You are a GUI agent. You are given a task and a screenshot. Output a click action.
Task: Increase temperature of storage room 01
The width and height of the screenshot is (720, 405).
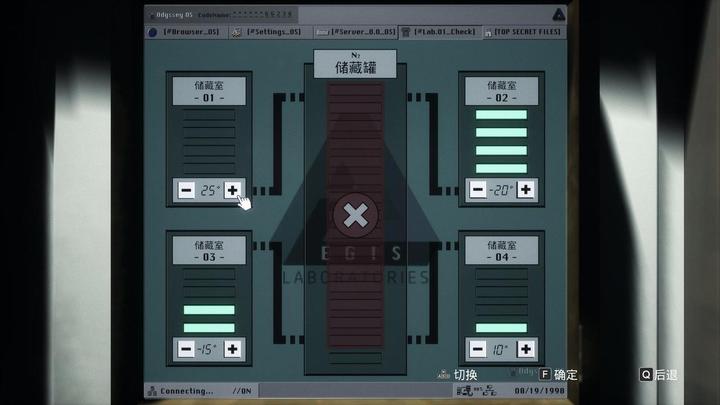pos(232,190)
